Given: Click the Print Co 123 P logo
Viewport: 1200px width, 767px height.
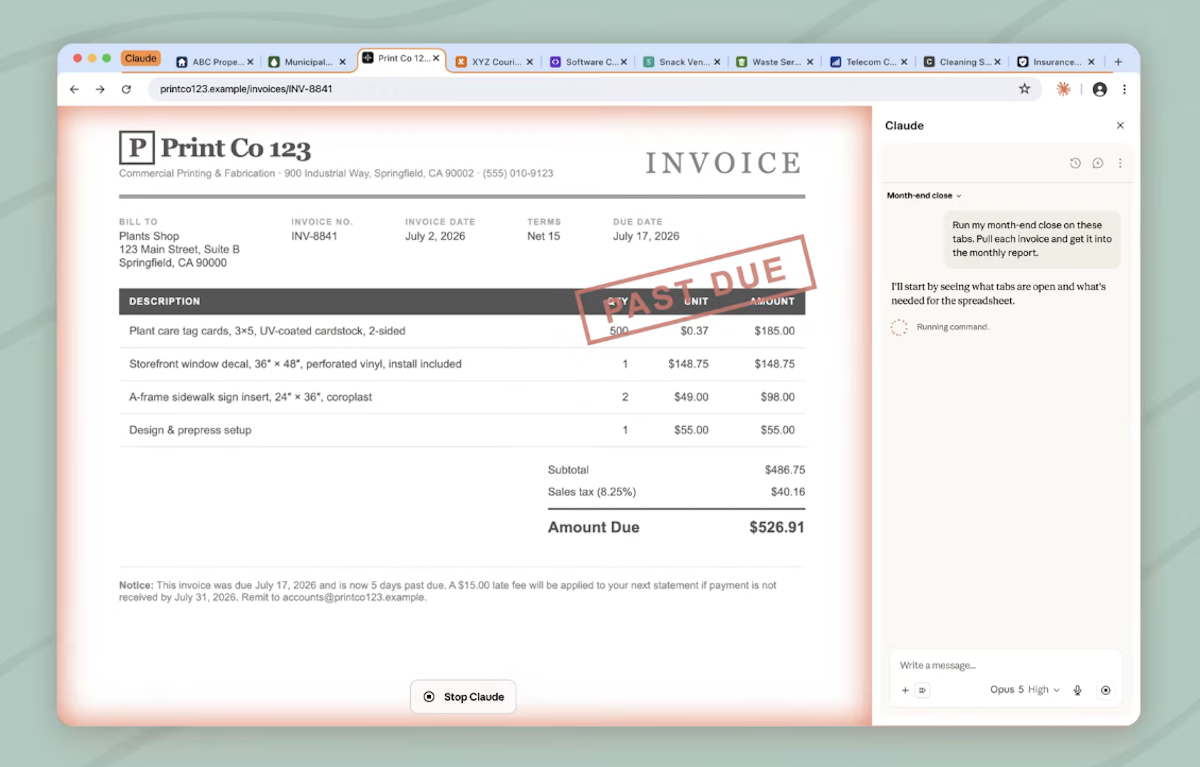Looking at the screenshot, I should 137,148.
